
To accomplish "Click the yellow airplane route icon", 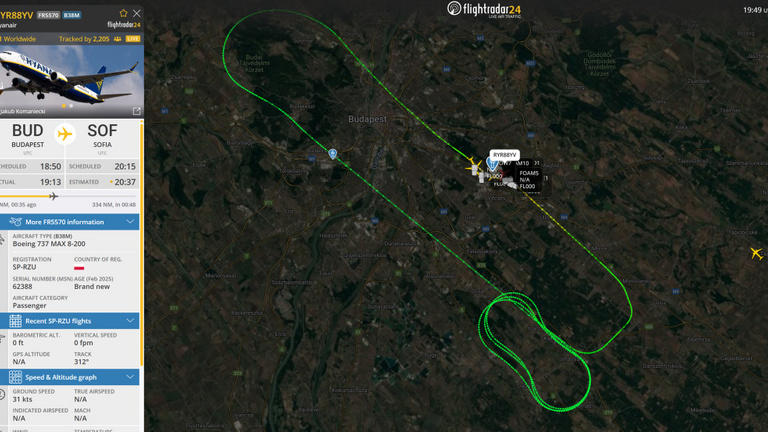I will (x=65, y=134).
